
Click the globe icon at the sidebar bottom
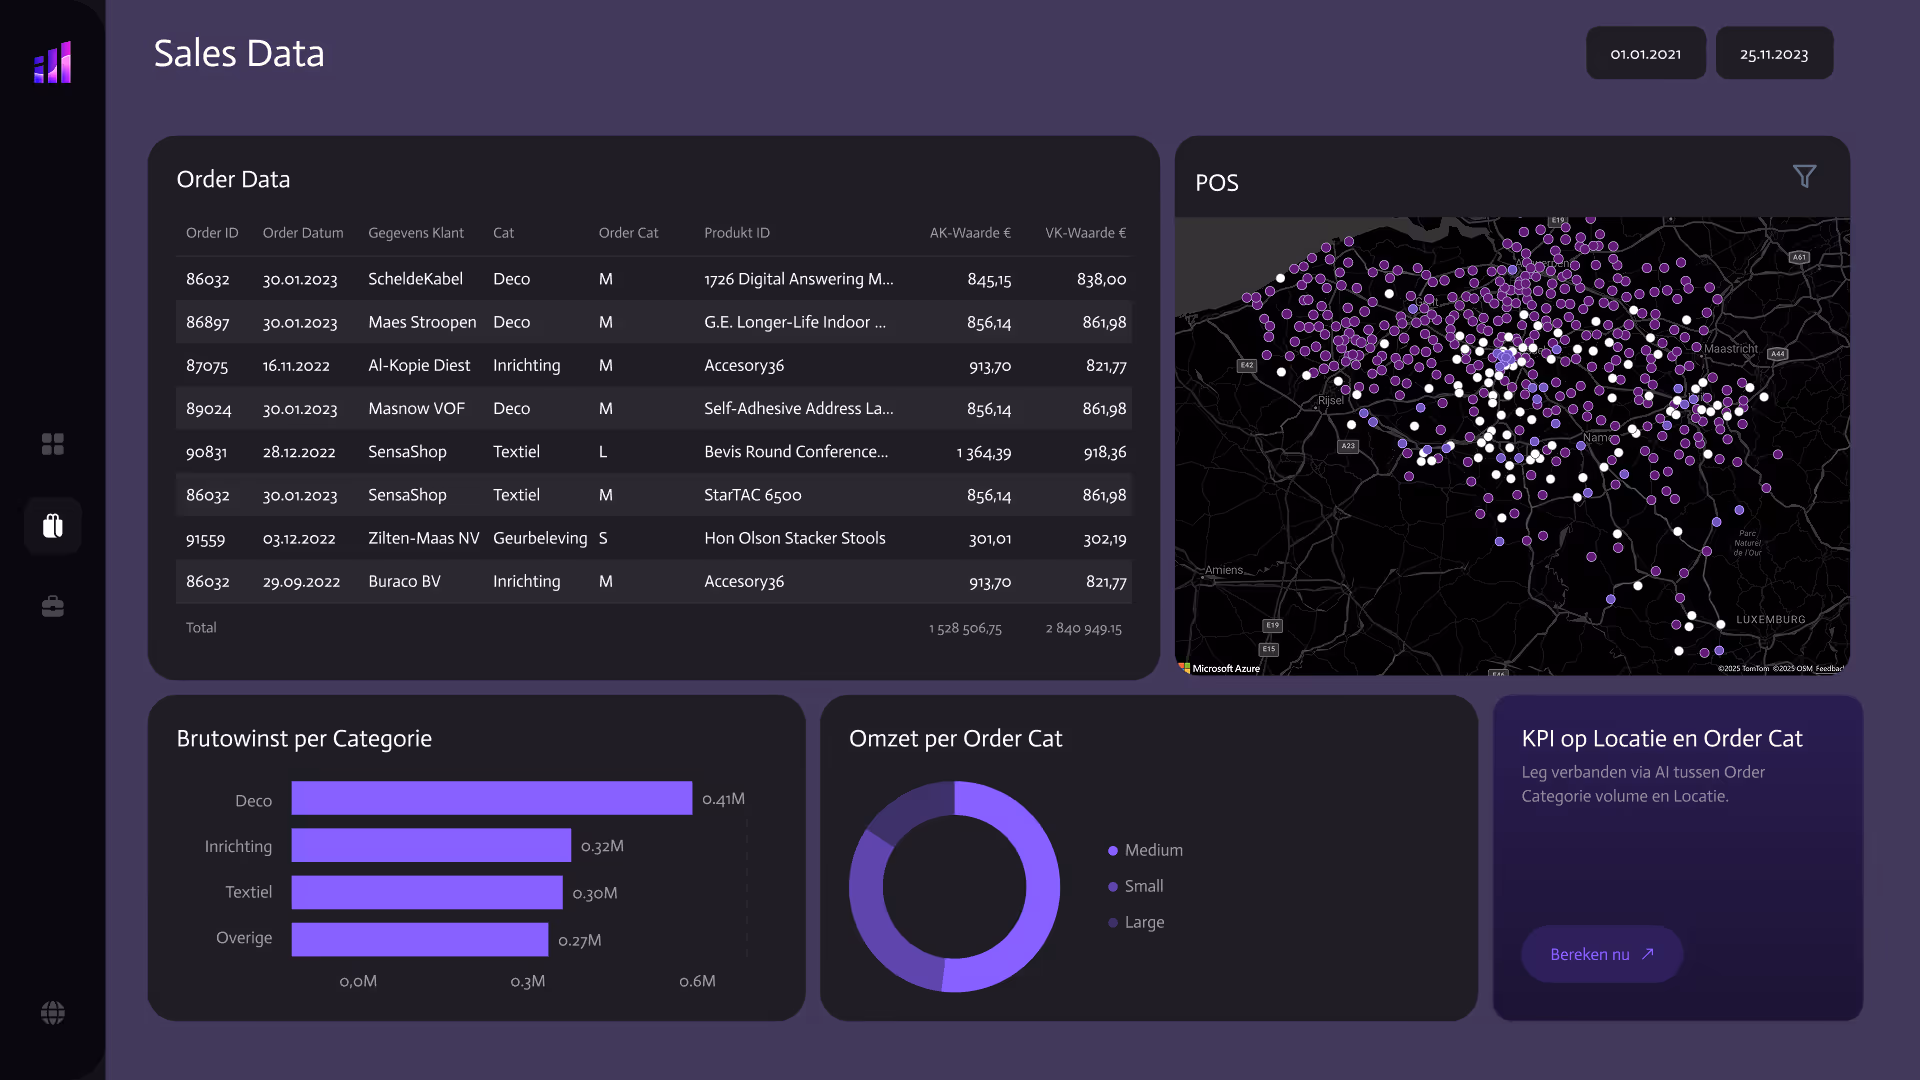click(x=52, y=1012)
